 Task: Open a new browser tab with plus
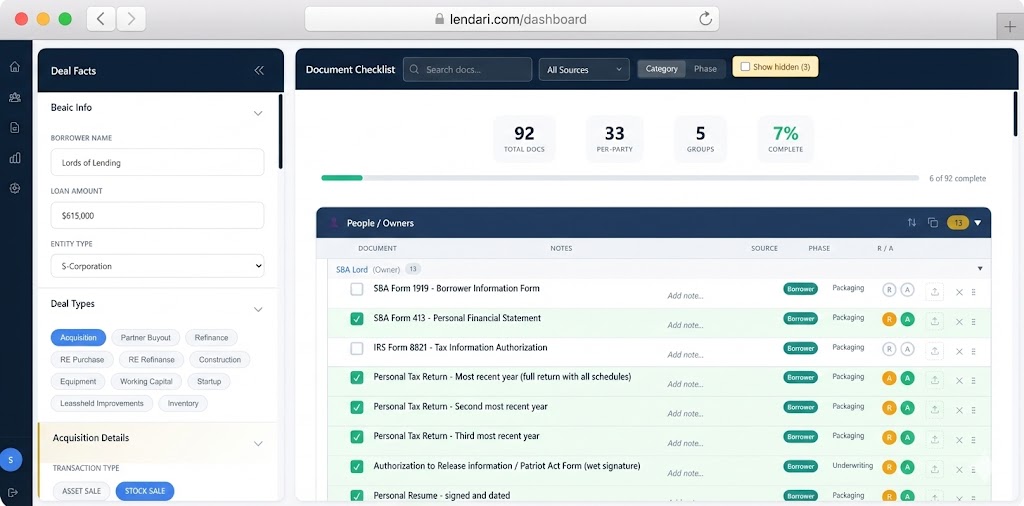coord(1010,26)
